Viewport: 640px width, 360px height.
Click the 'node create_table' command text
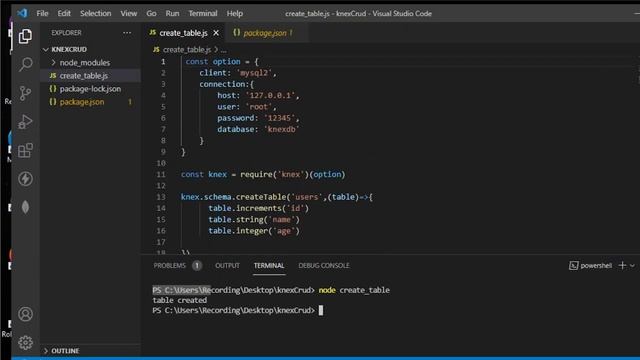tap(354, 290)
